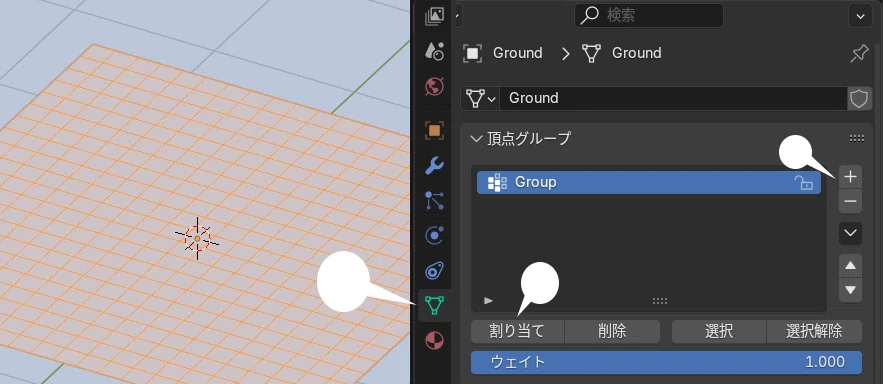Click the Ground mesh data breadcrumb

[622, 53]
